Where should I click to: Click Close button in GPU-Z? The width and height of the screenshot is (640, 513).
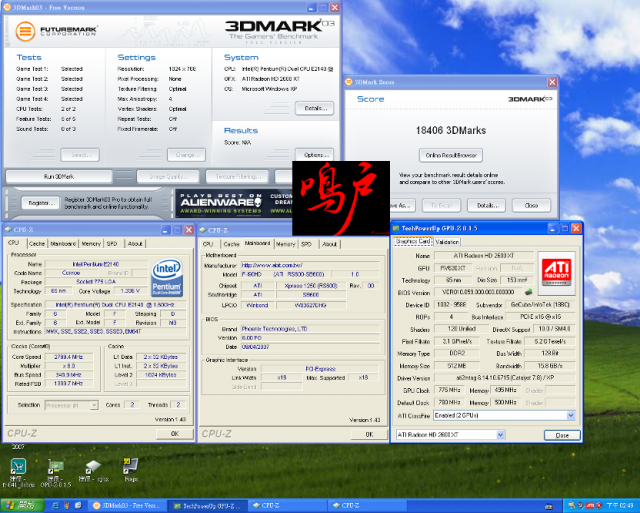(x=562, y=435)
